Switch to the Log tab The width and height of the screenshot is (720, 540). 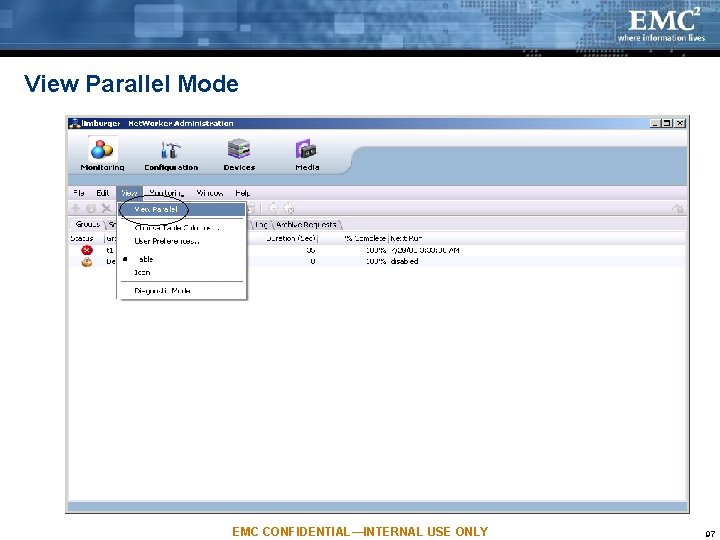[261, 225]
